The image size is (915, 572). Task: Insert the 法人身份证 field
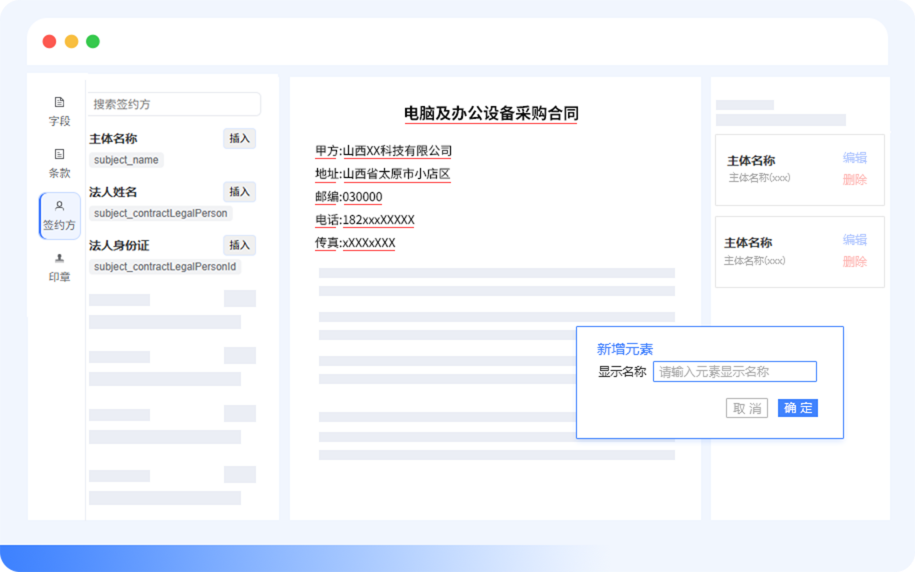[x=239, y=245]
